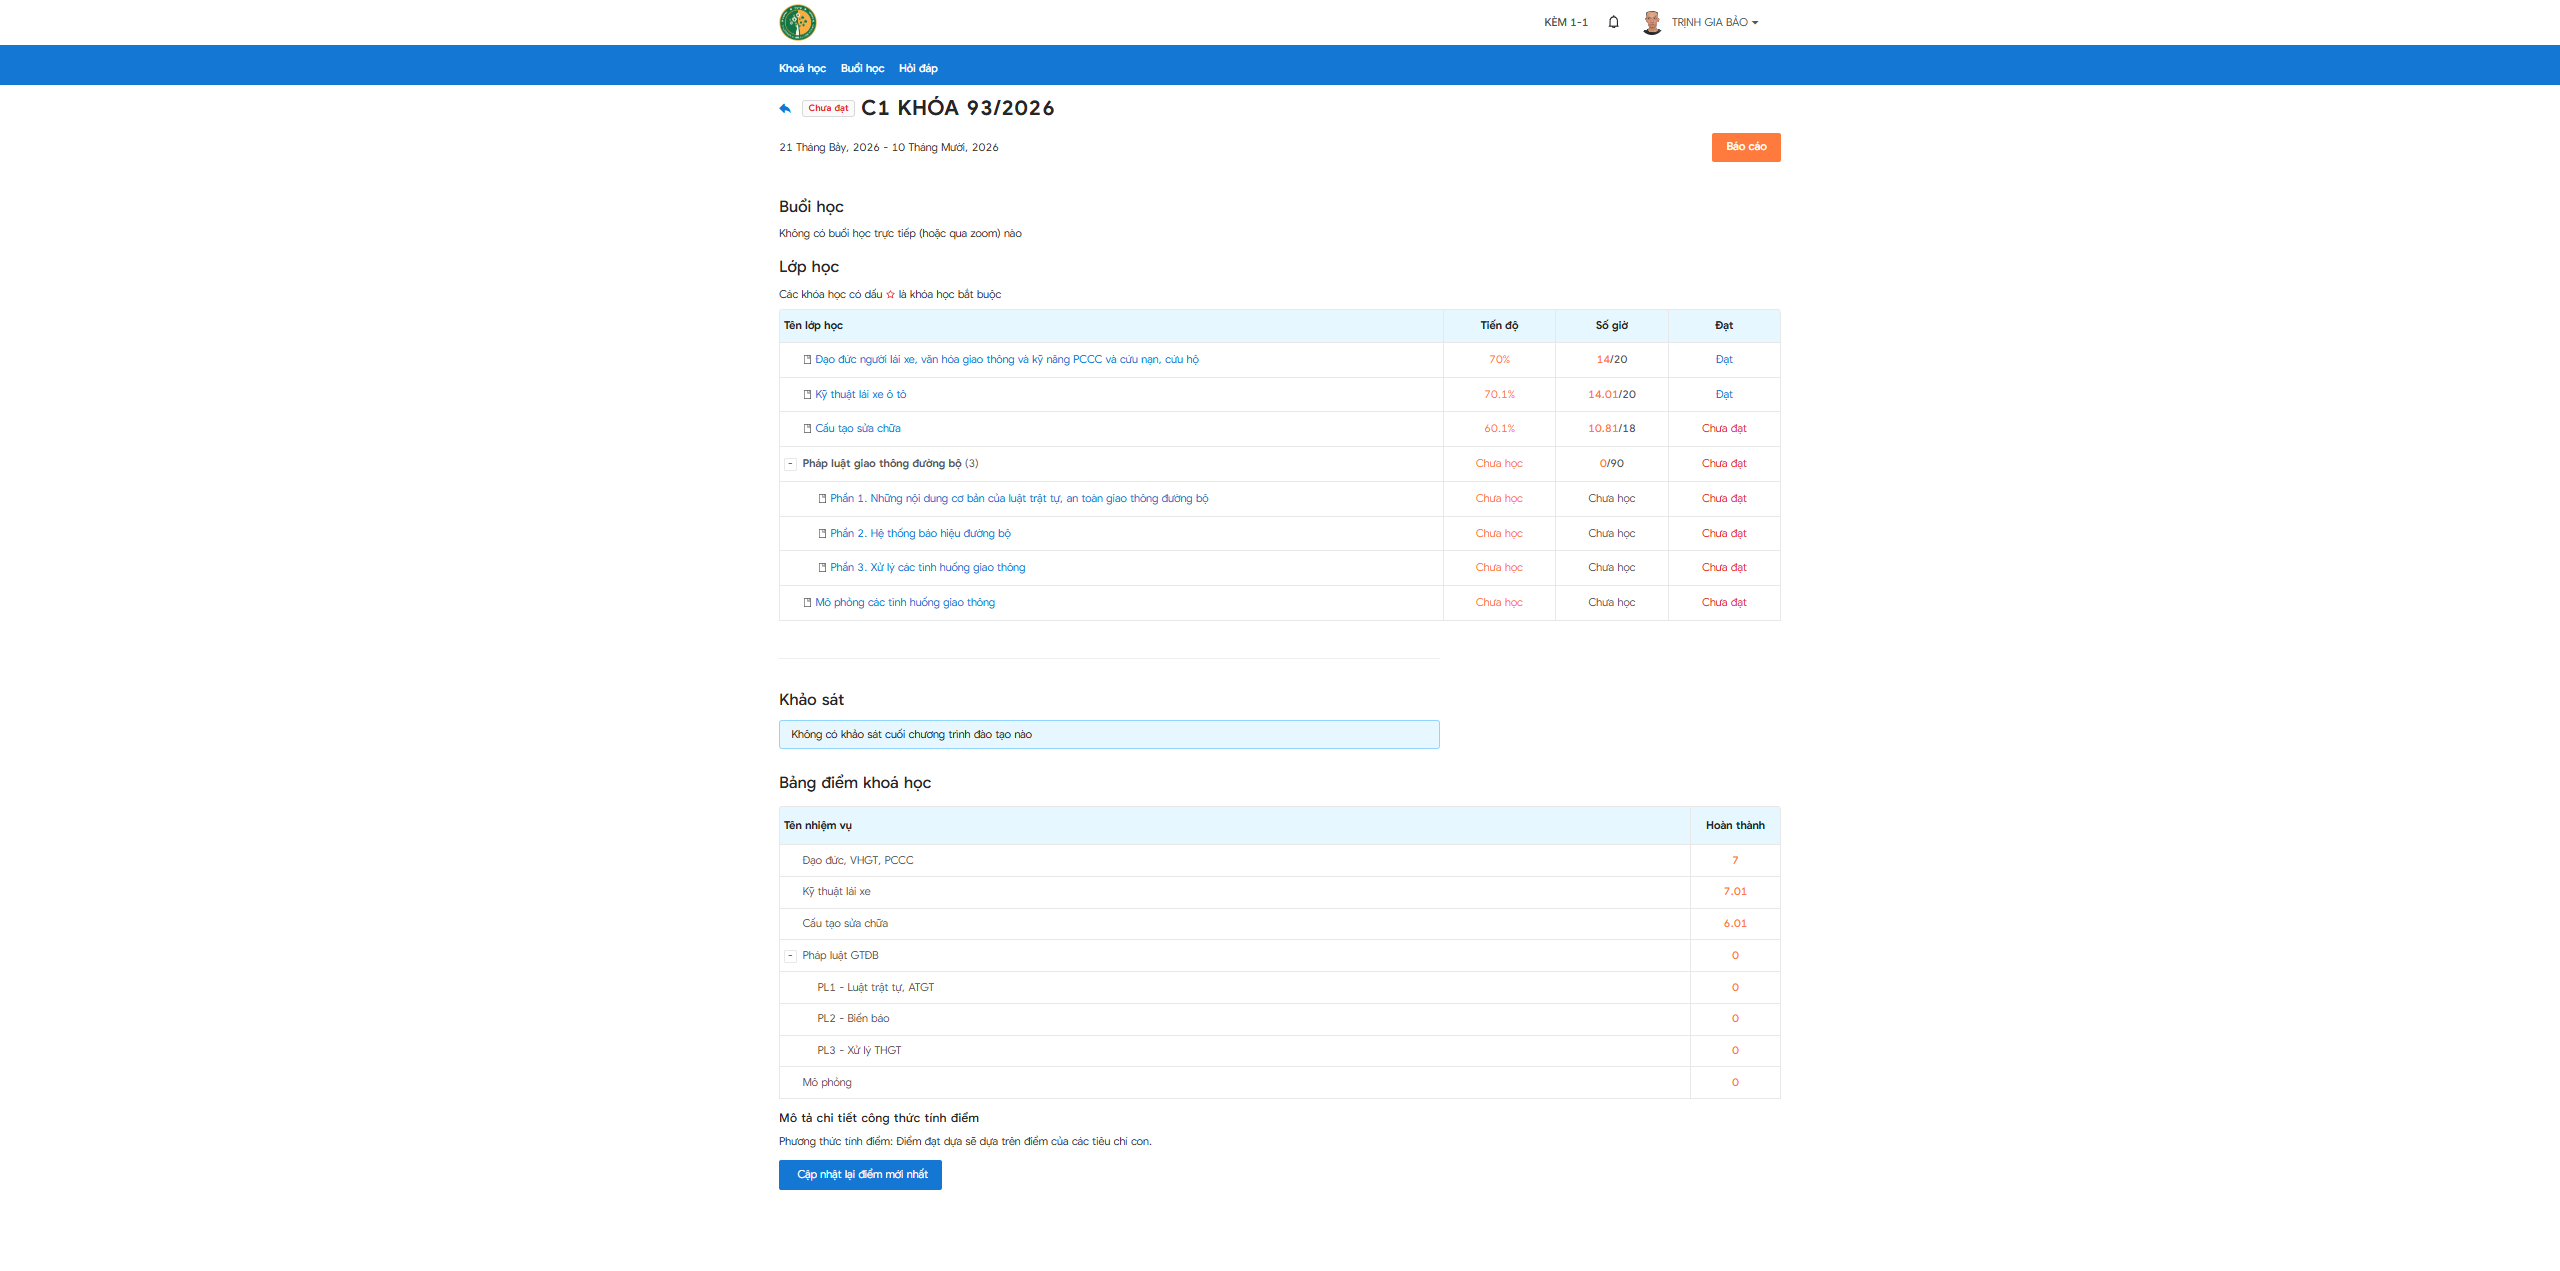Click the 6.01 score value
This screenshot has width=2560, height=1271.
coord(1735,924)
